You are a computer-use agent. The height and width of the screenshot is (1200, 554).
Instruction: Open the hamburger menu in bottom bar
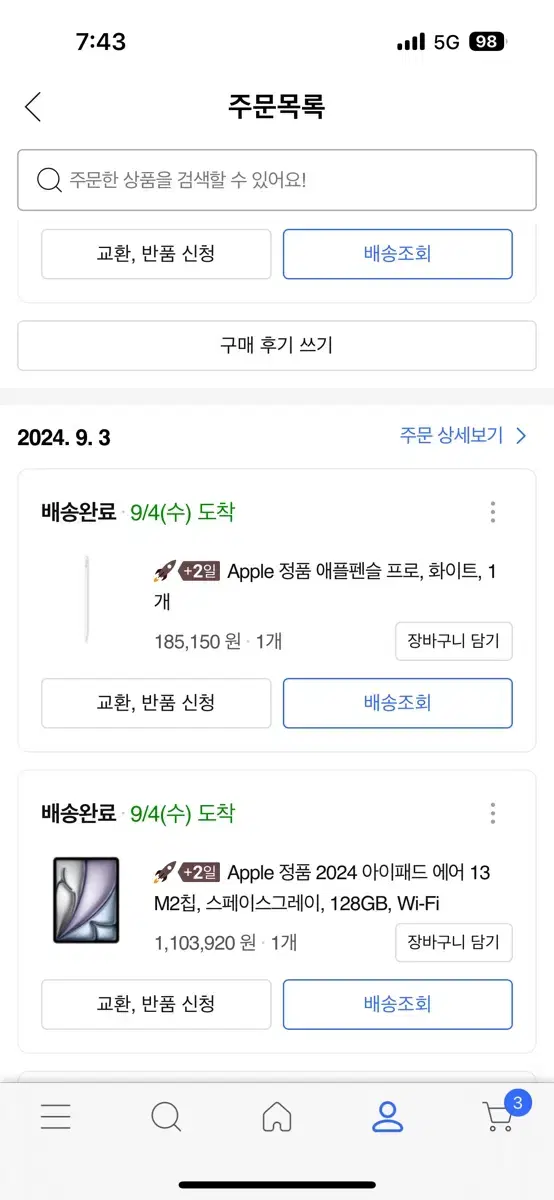pos(56,1116)
